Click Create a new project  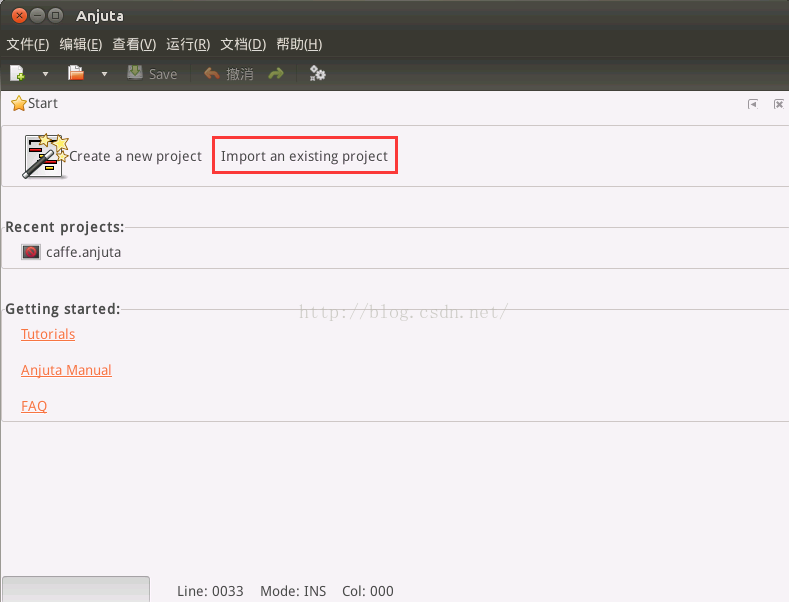pos(135,156)
